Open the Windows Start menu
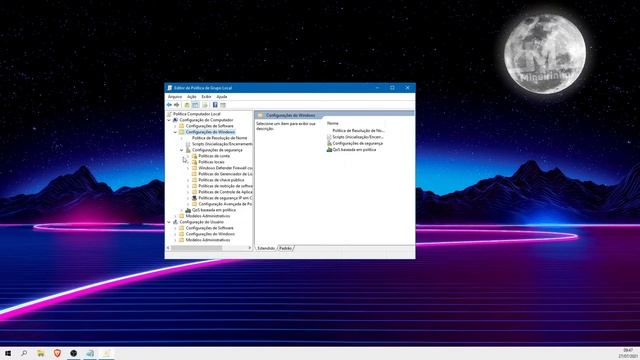The height and width of the screenshot is (360, 640). [8, 353]
